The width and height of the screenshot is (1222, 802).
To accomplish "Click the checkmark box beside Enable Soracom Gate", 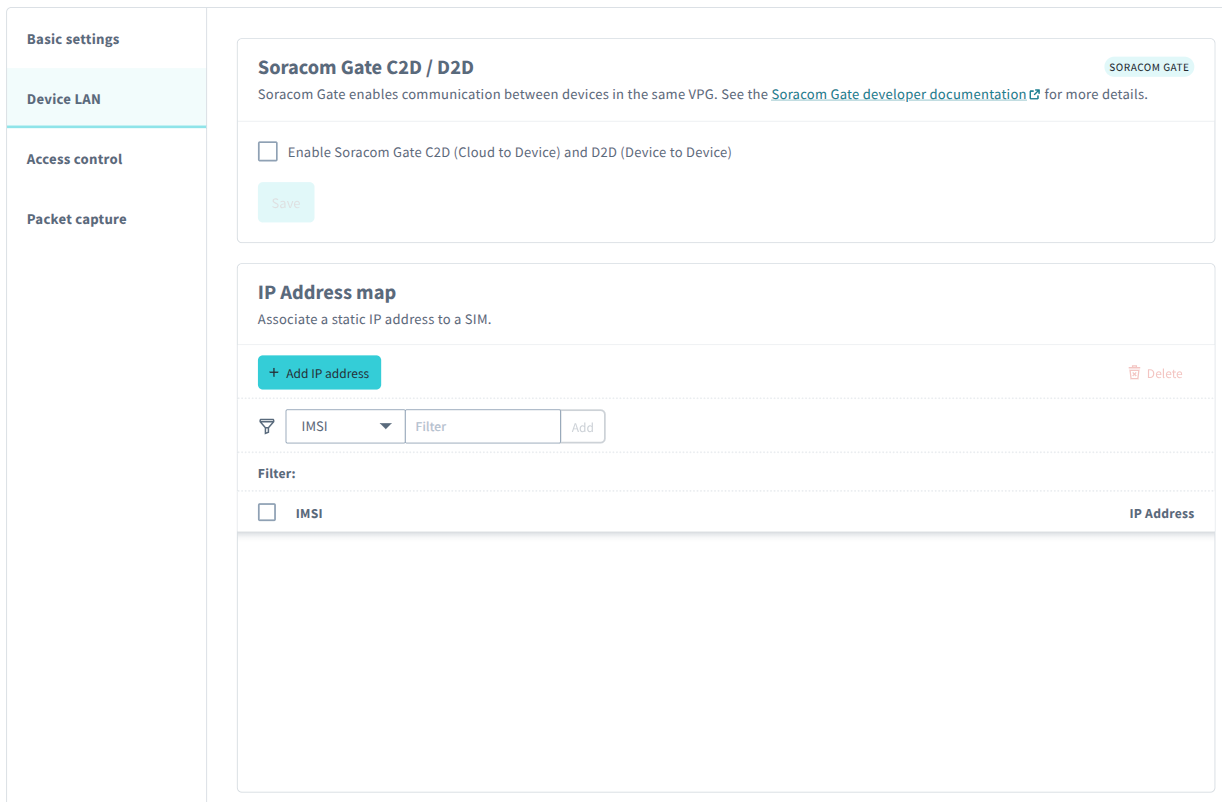I will coord(267,151).
